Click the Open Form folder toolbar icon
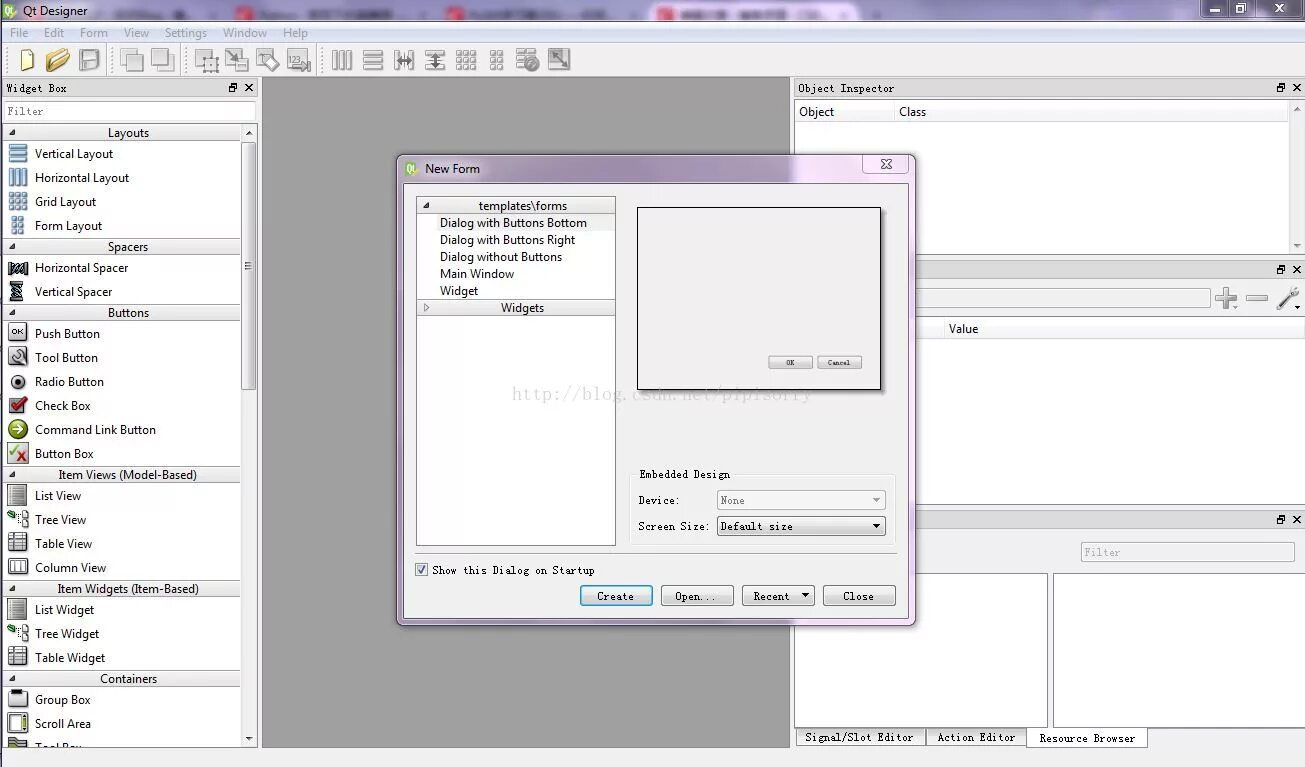This screenshot has height=767, width=1305. point(58,60)
